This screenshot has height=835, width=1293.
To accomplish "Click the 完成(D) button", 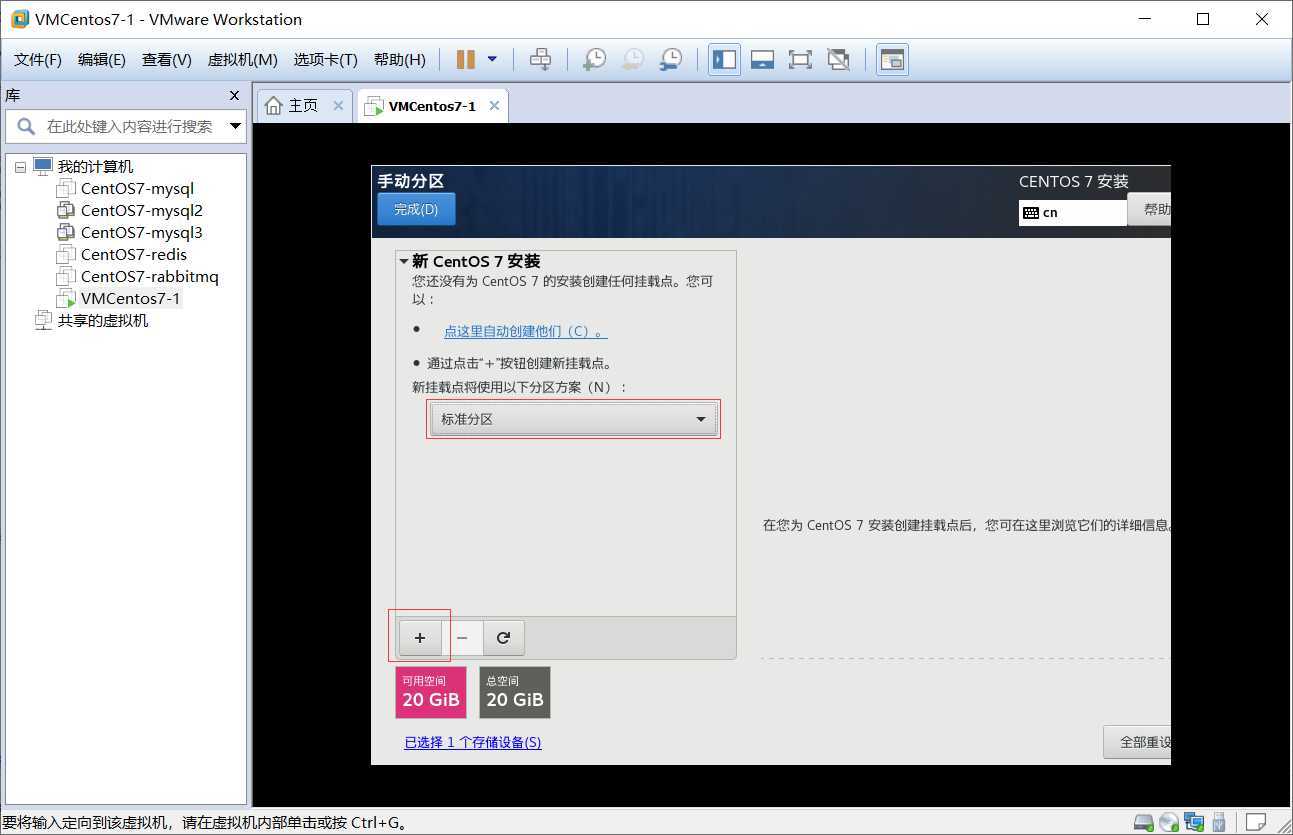I will [416, 209].
